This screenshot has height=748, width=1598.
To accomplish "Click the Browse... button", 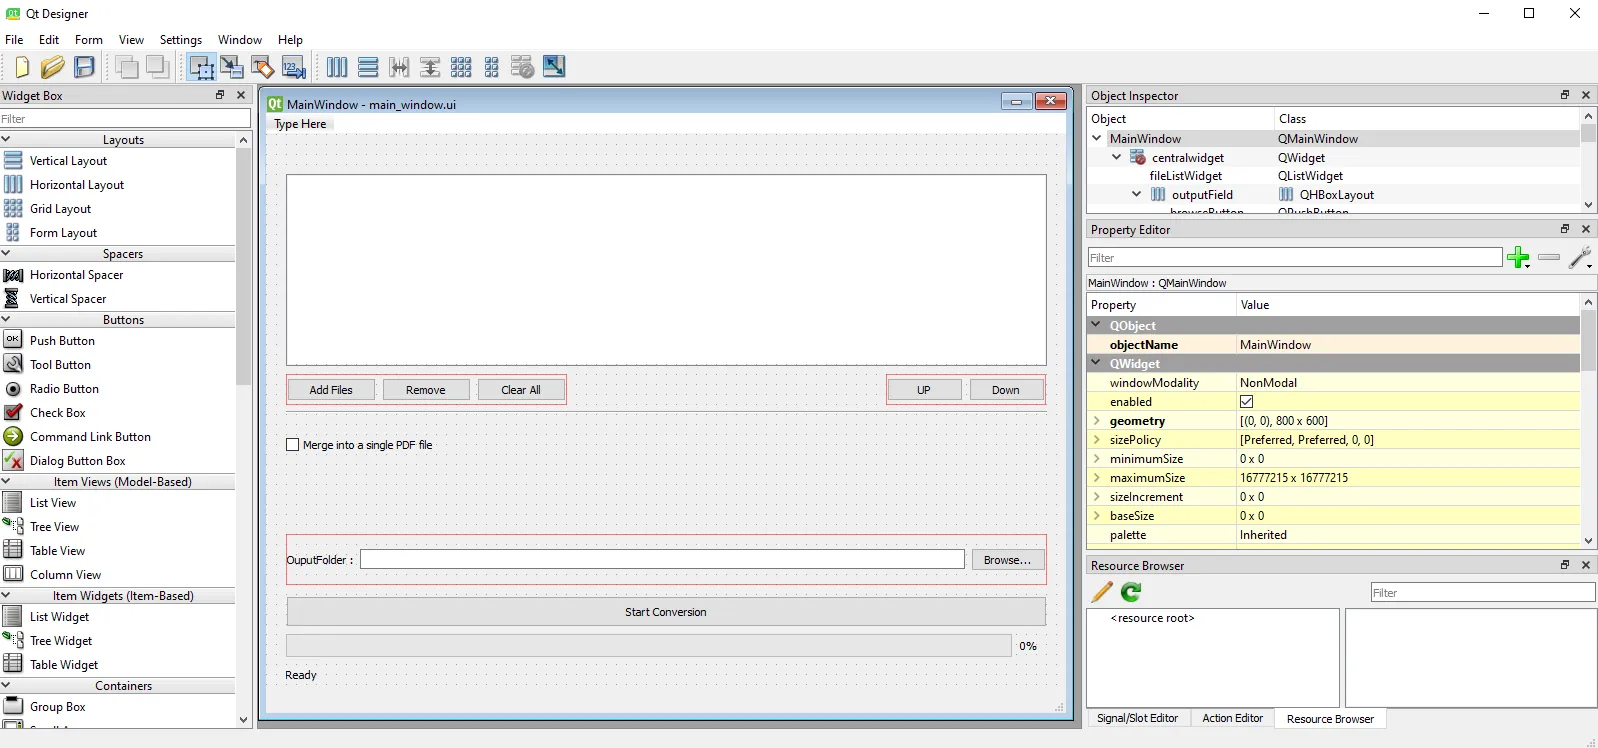I will pyautogui.click(x=1007, y=560).
